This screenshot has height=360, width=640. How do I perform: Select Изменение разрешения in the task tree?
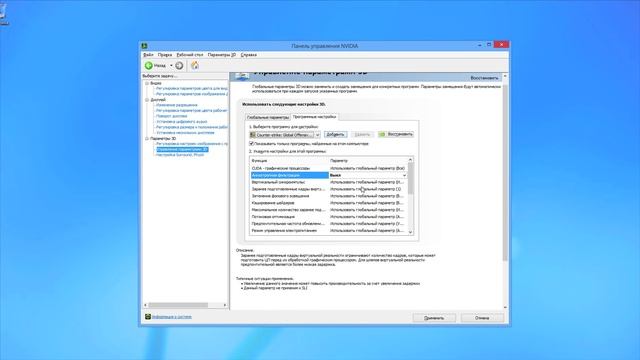pos(176,105)
